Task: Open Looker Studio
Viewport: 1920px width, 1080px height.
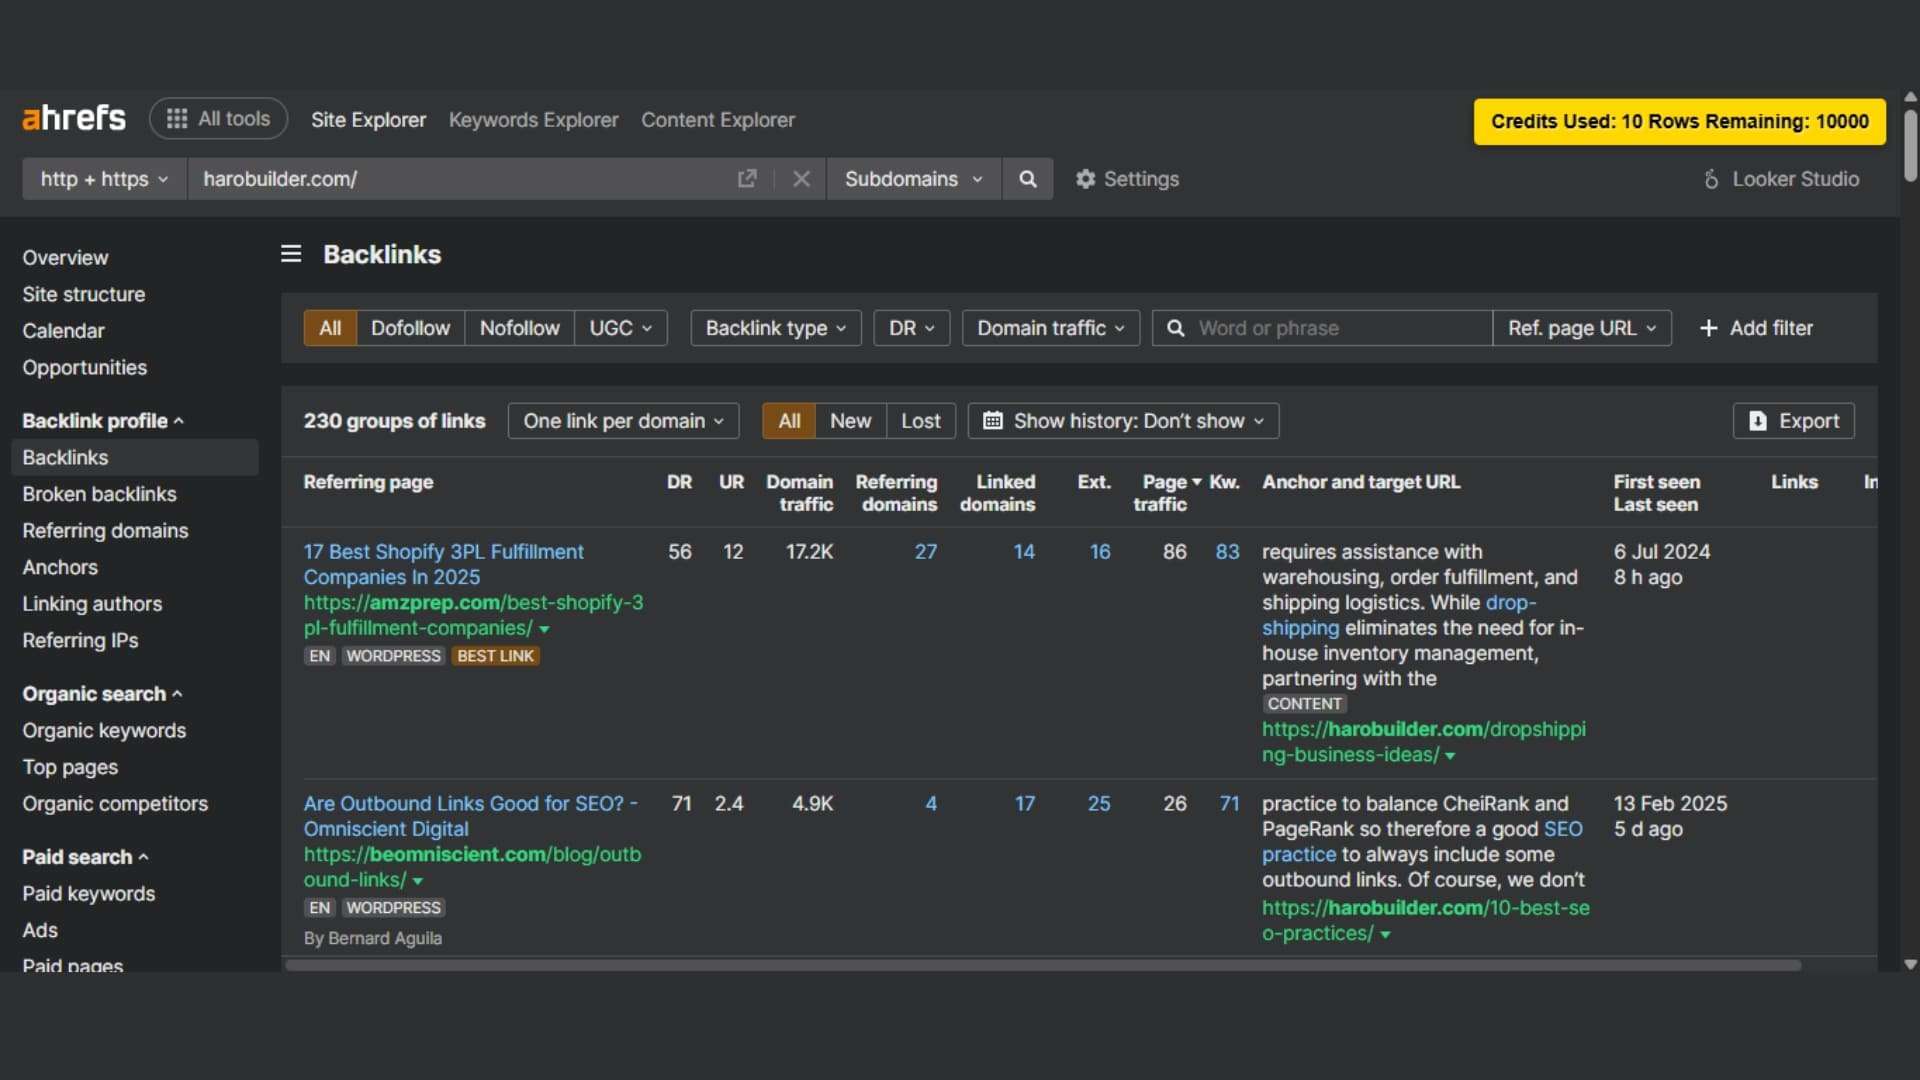Action: [1781, 179]
